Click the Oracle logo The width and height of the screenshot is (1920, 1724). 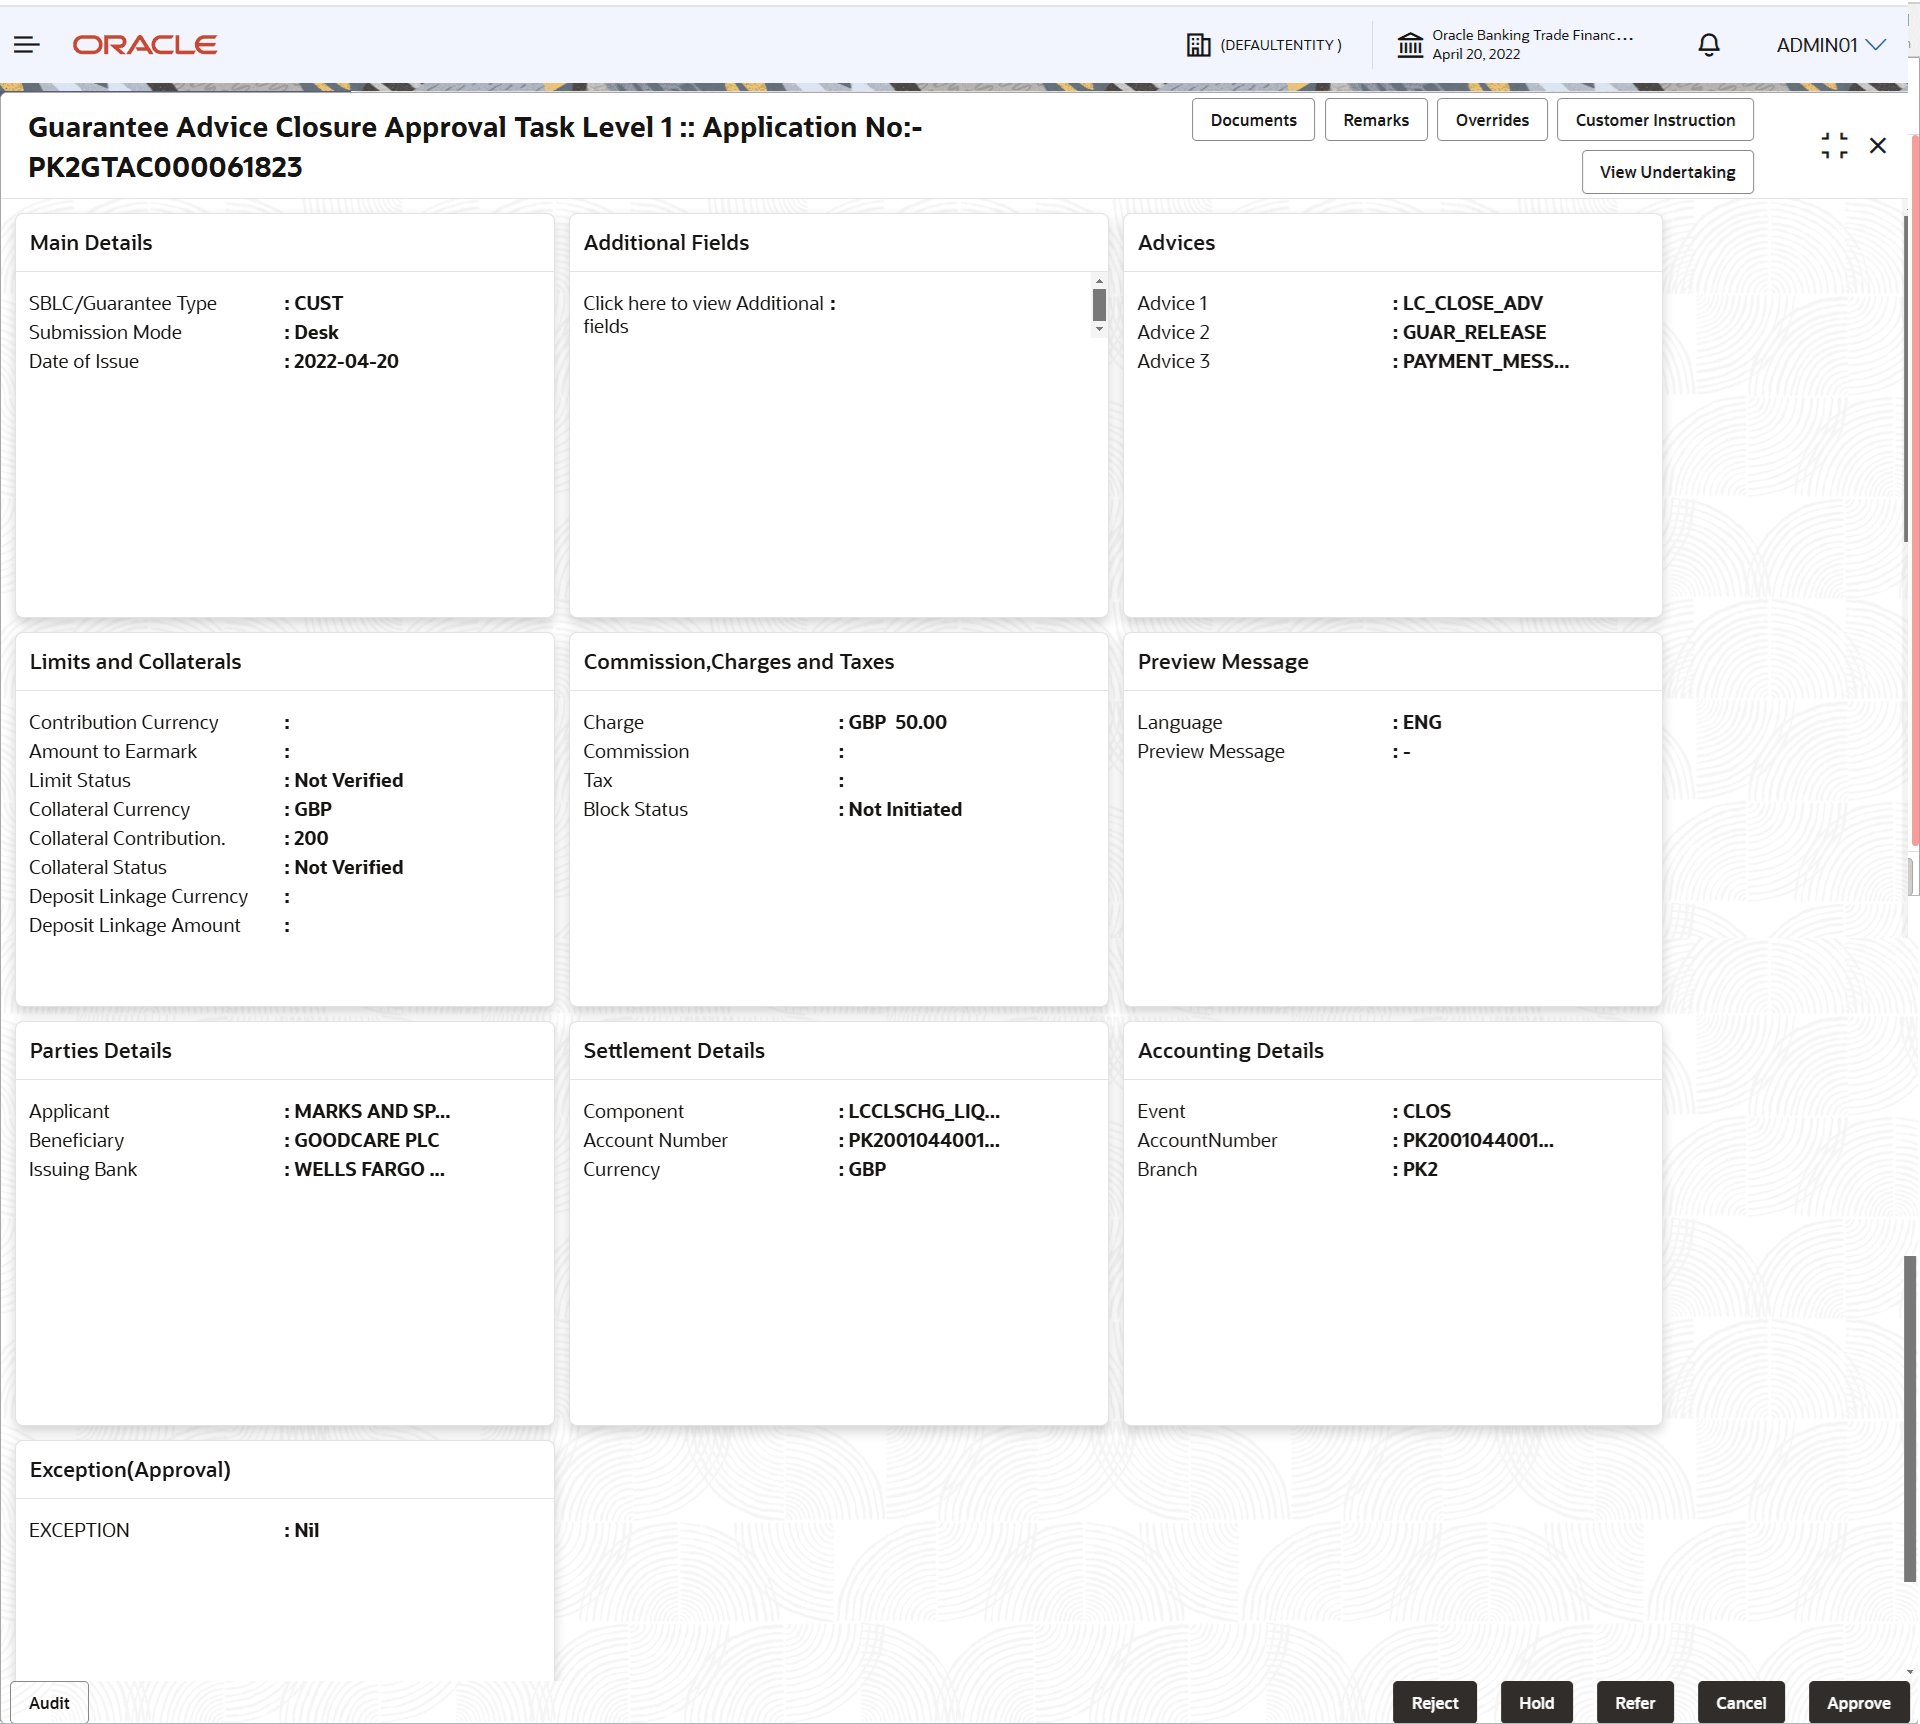(x=144, y=44)
